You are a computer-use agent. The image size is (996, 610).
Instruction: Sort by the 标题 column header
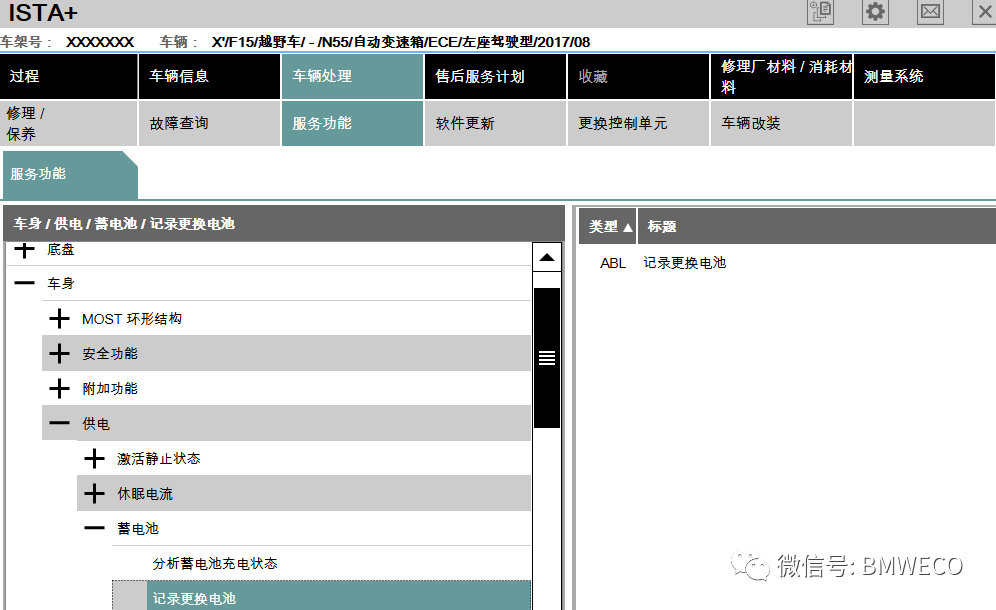coord(816,226)
